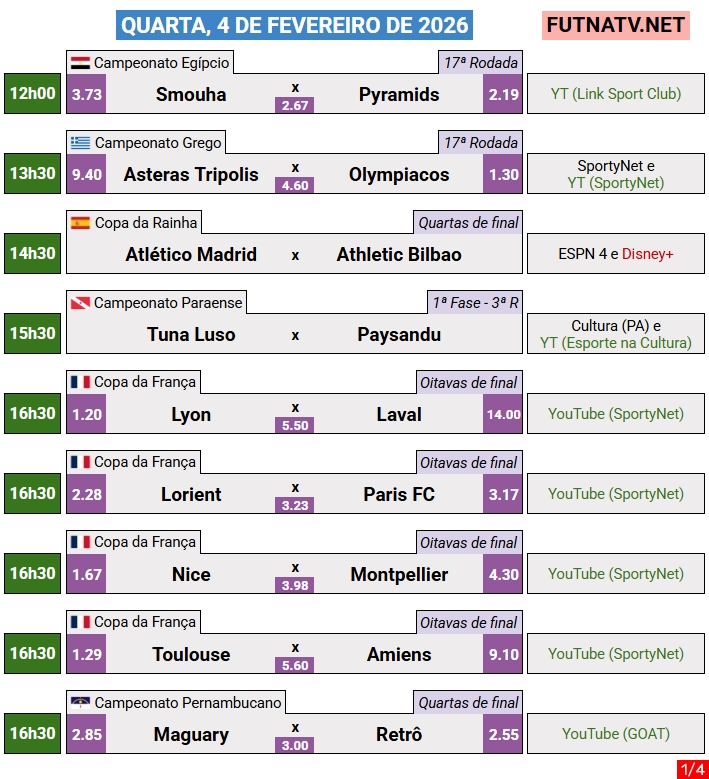709x779 pixels.
Task: Select Olympiacos win odds 1.30
Action: point(503,174)
